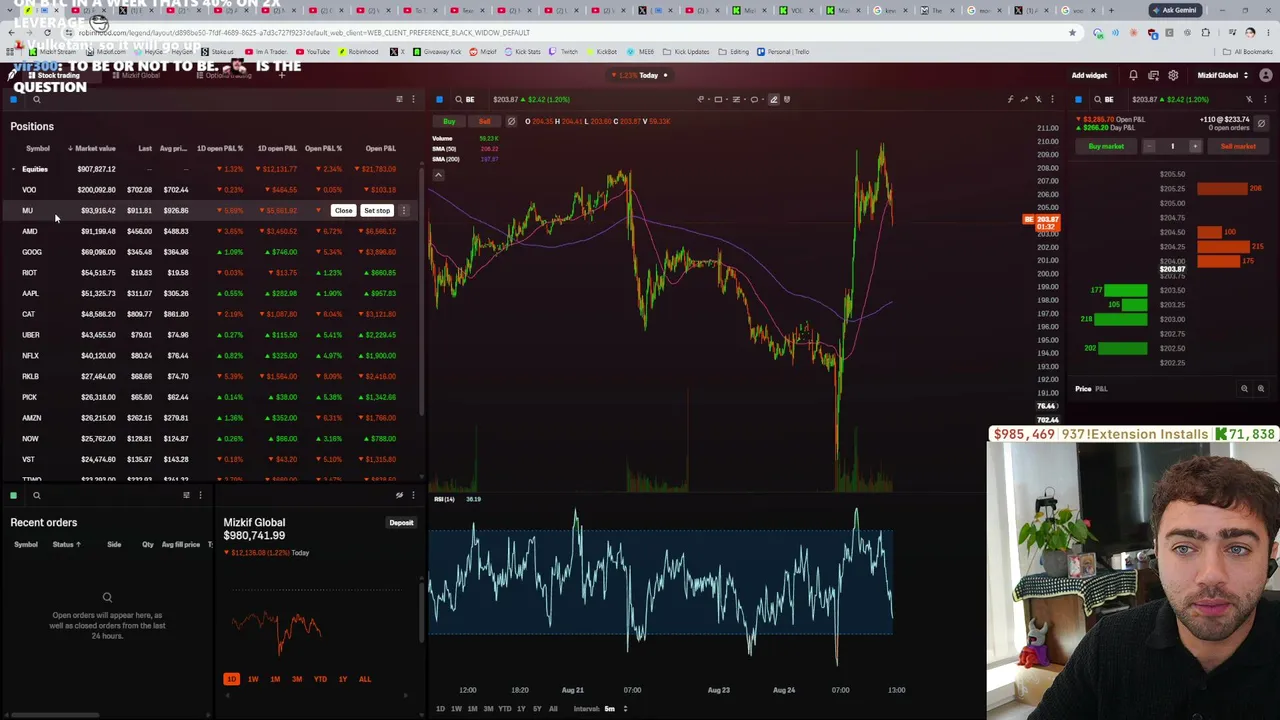Click Buy market in the order ladder
The image size is (1280, 720).
(x=1106, y=146)
